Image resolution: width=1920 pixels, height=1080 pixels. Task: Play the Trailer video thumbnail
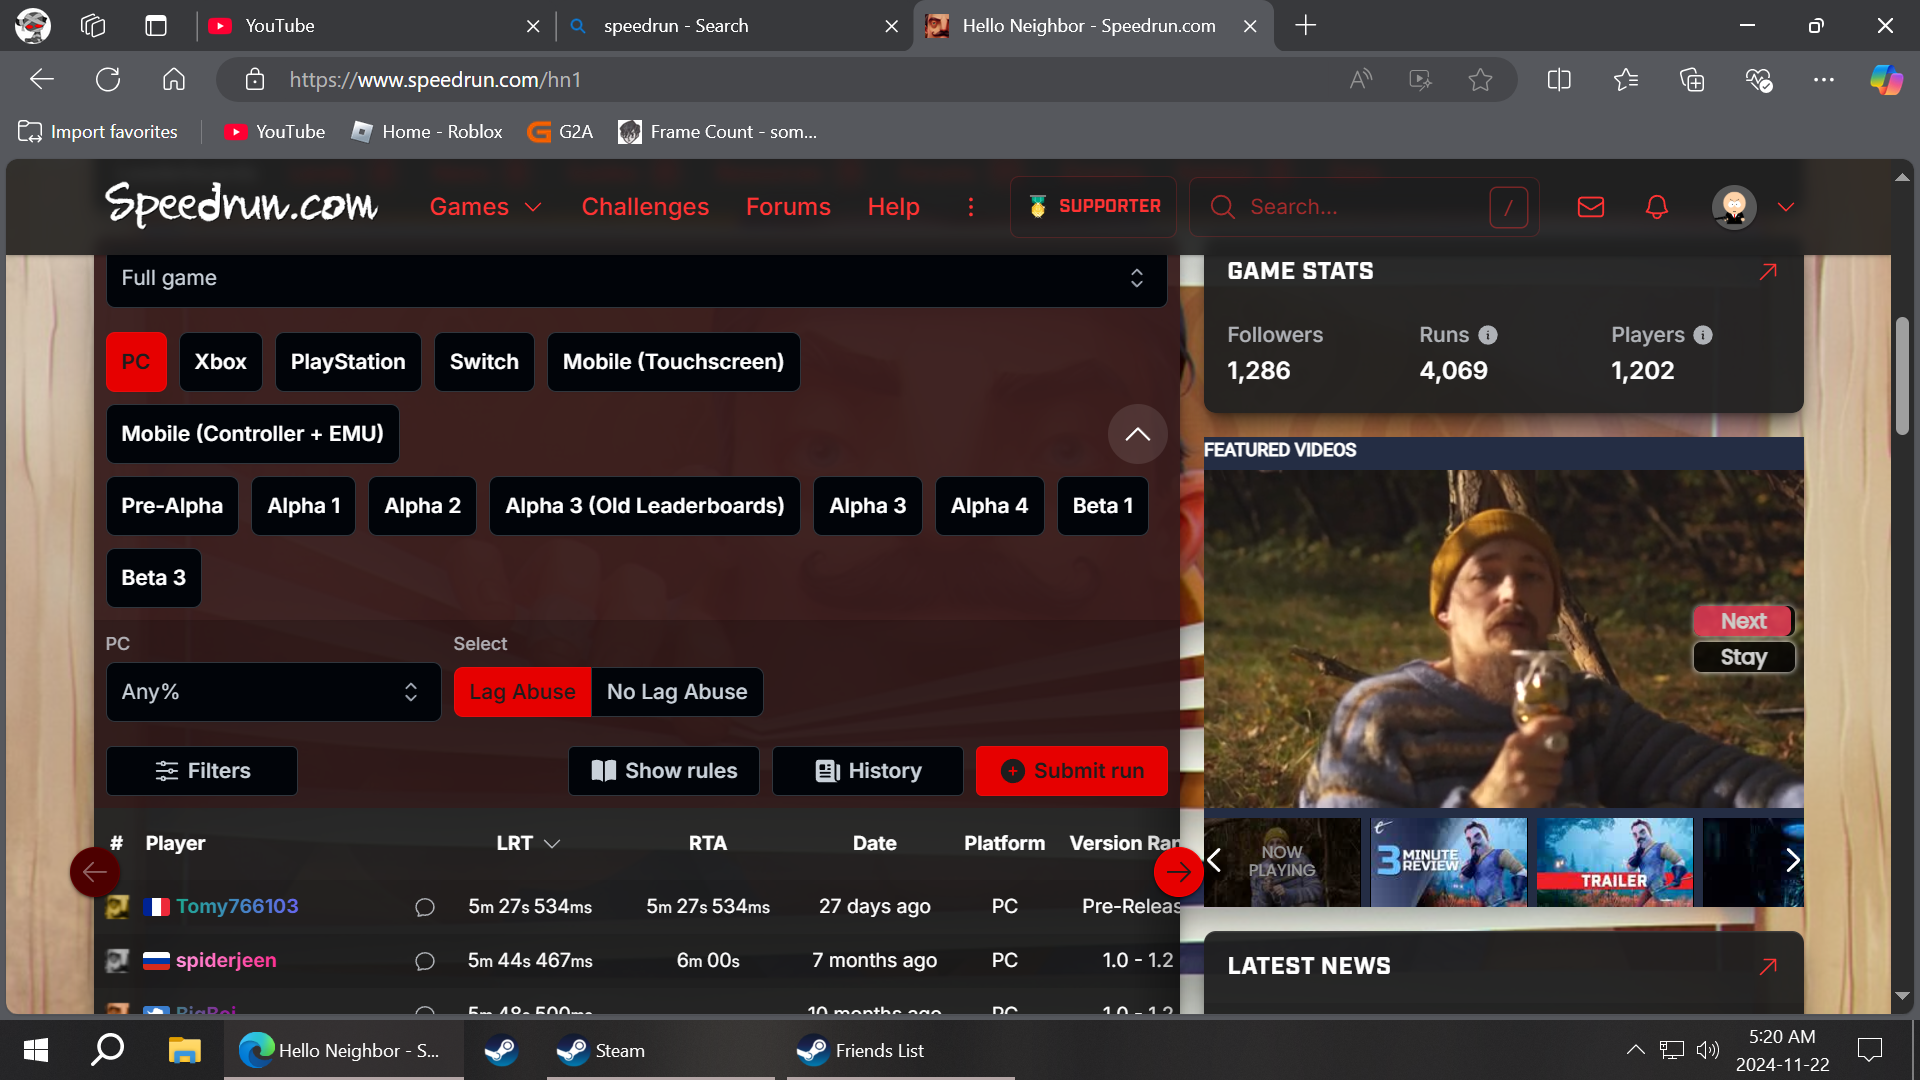1614,862
